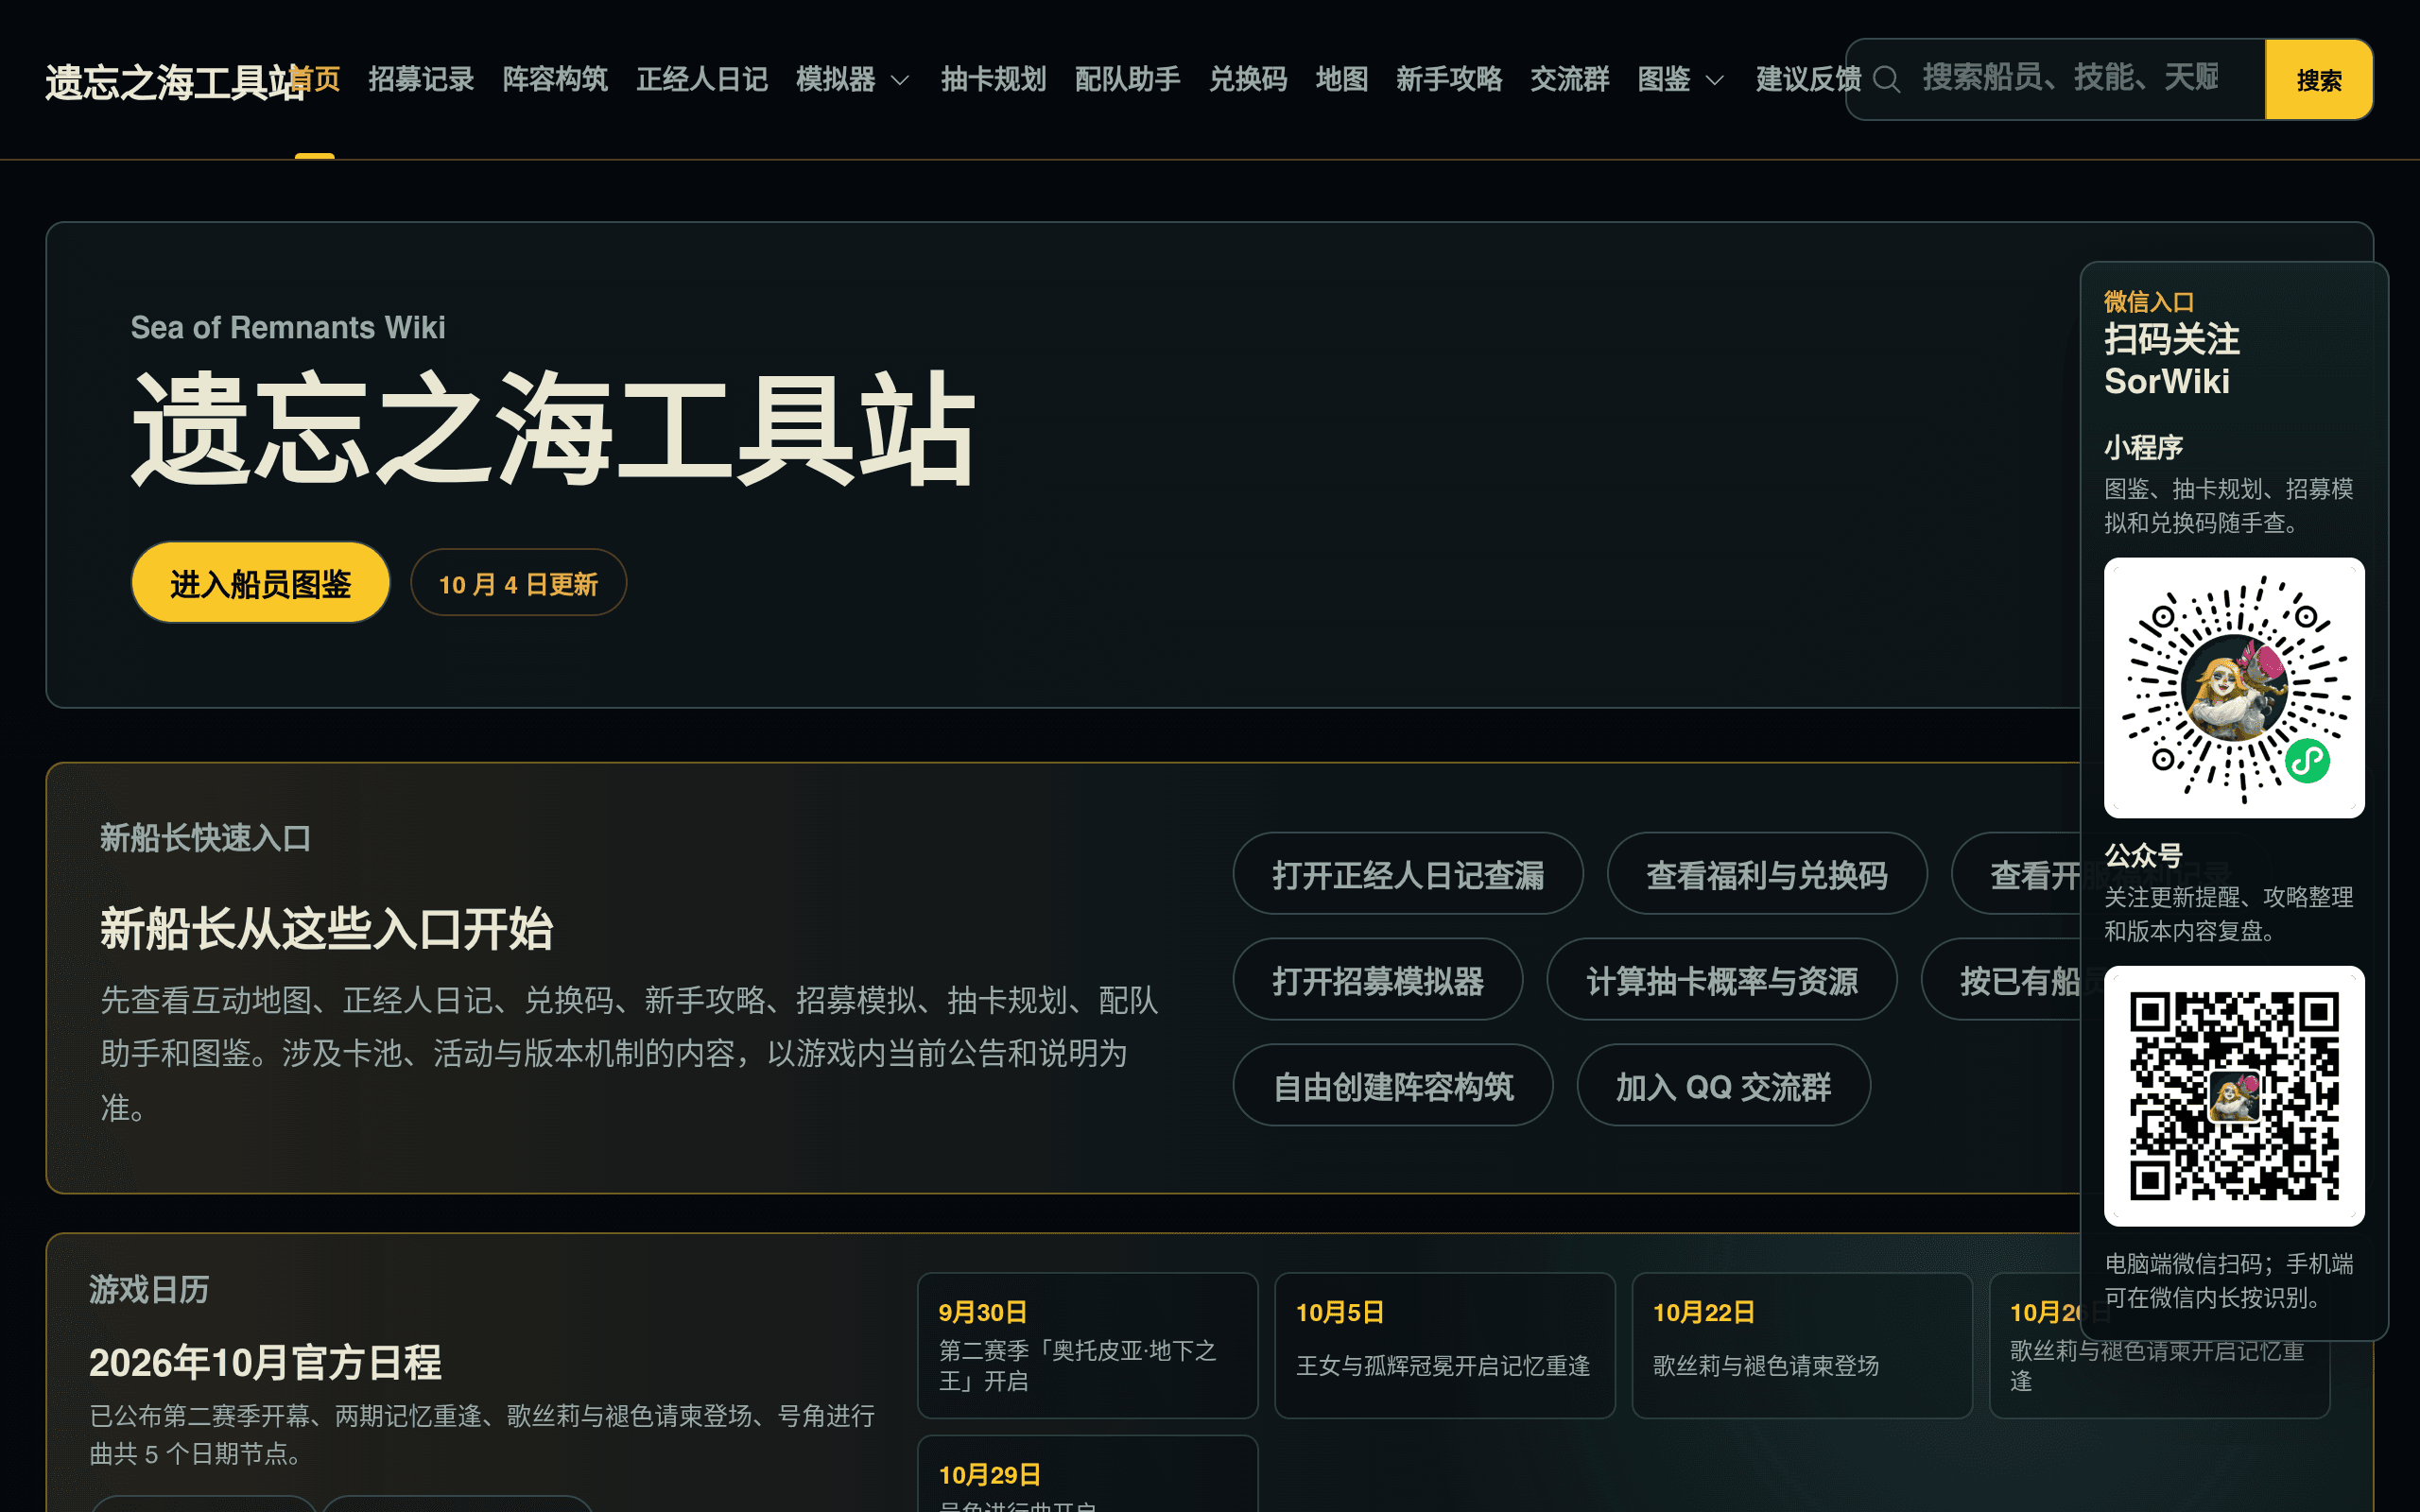This screenshot has width=2420, height=1512.
Task: Open 招募记录 in the navigation
Action: tap(421, 79)
